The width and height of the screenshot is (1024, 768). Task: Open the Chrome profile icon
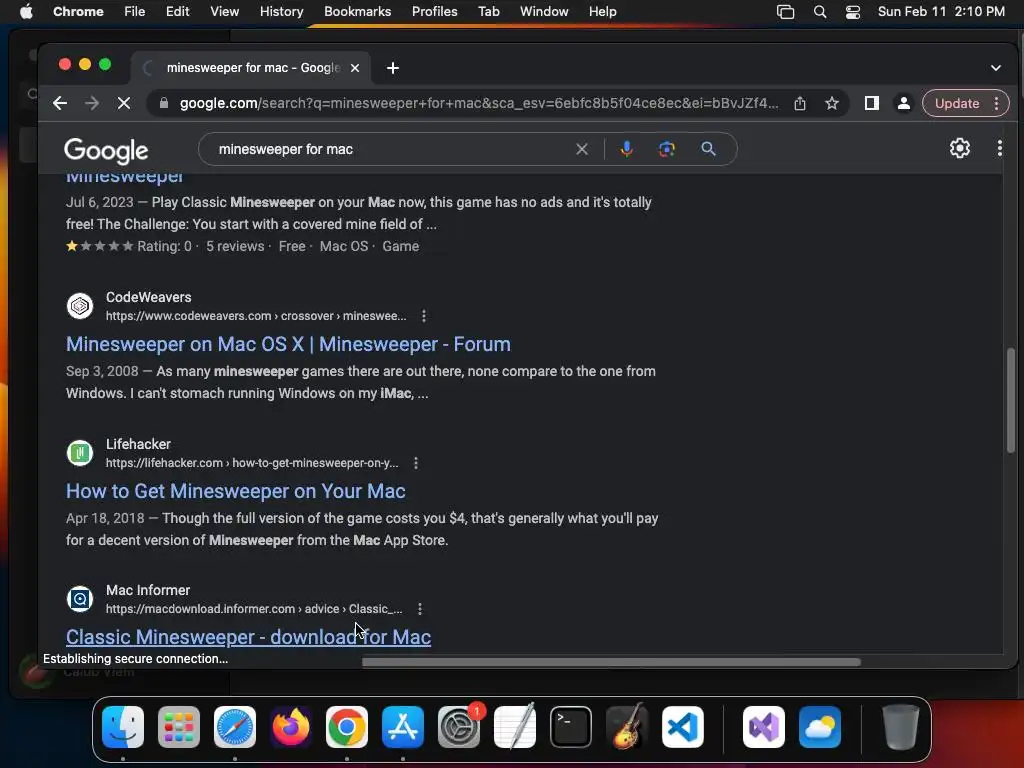pos(903,103)
